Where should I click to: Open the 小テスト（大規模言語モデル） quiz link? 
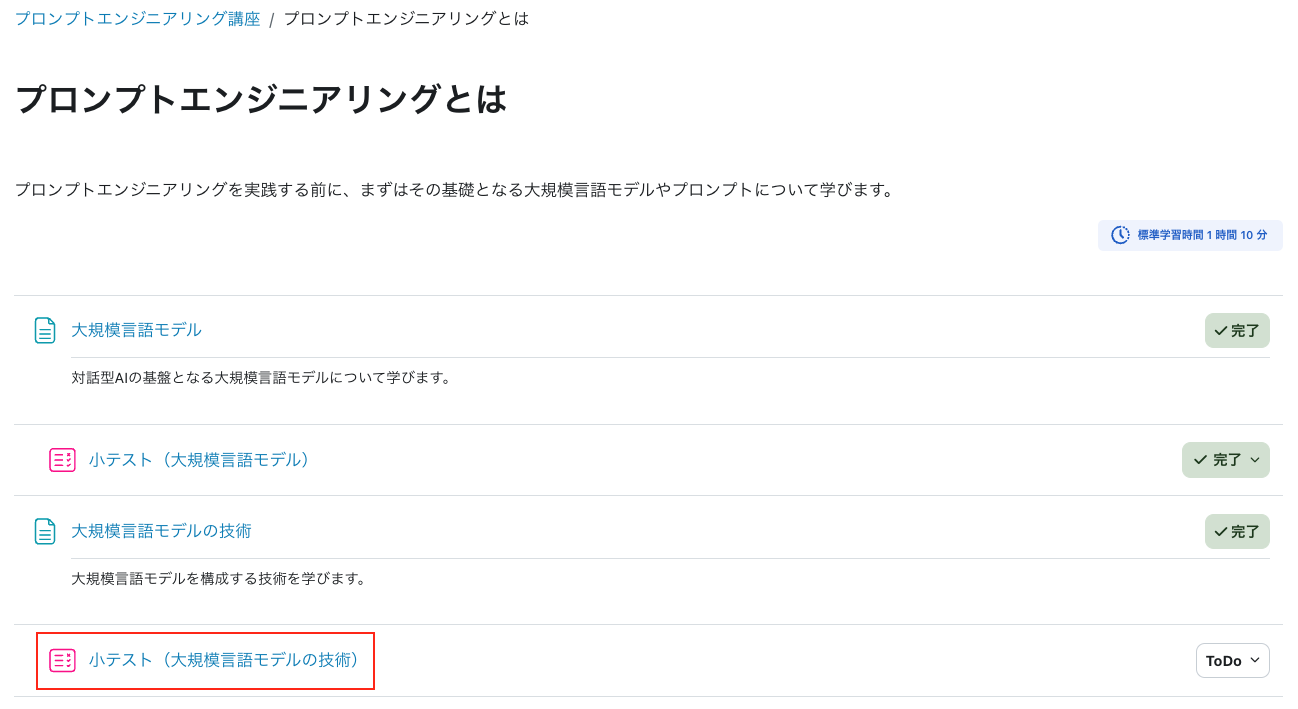(x=200, y=460)
